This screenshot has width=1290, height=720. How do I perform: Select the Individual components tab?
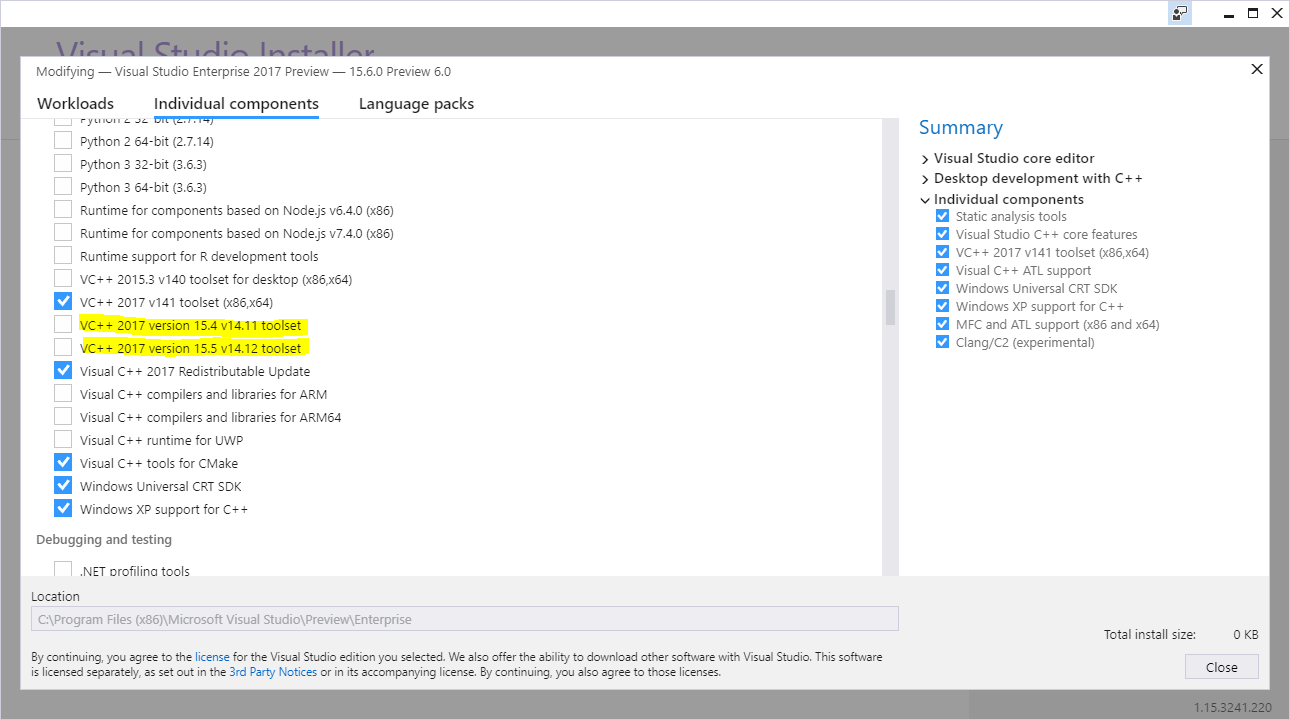236,104
